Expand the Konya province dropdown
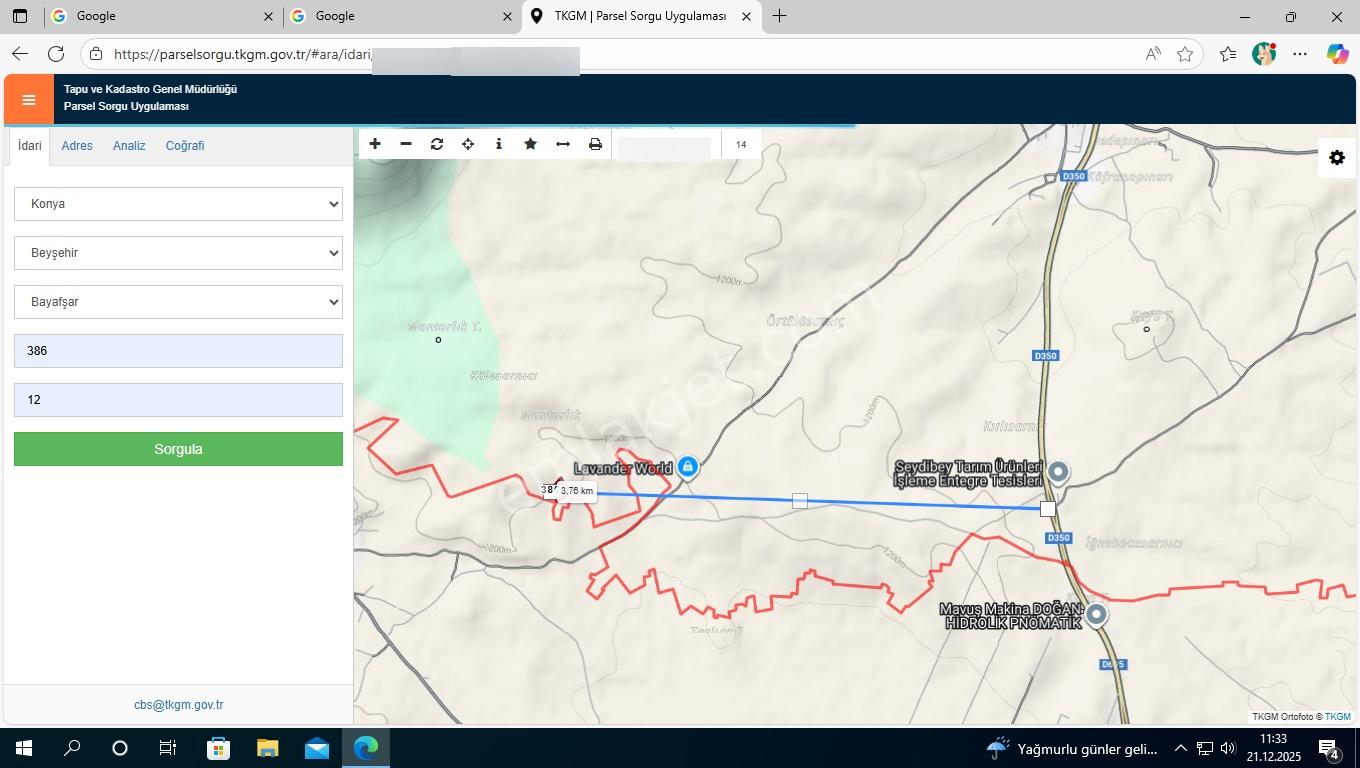 coord(178,204)
